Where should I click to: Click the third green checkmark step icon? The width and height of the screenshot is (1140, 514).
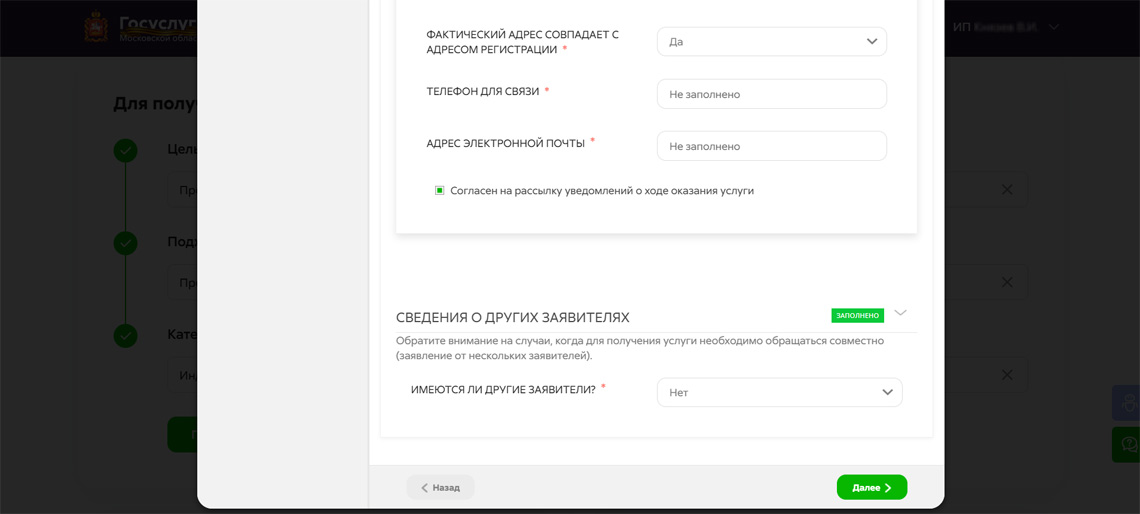click(126, 335)
